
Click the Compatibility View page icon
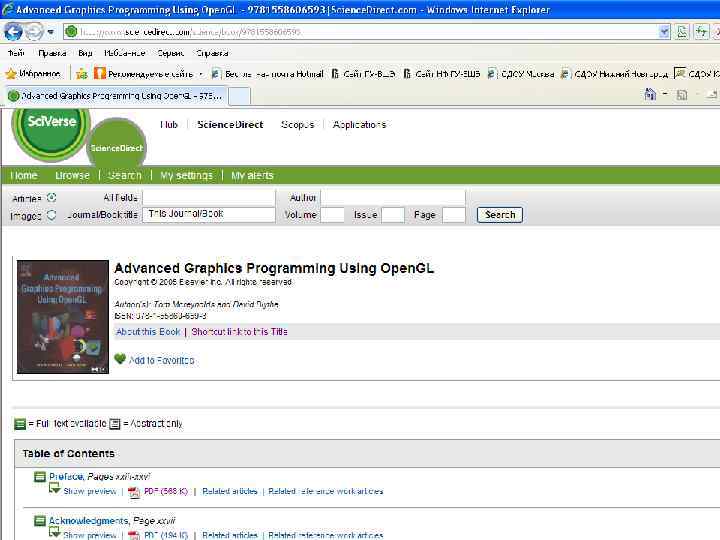[682, 32]
